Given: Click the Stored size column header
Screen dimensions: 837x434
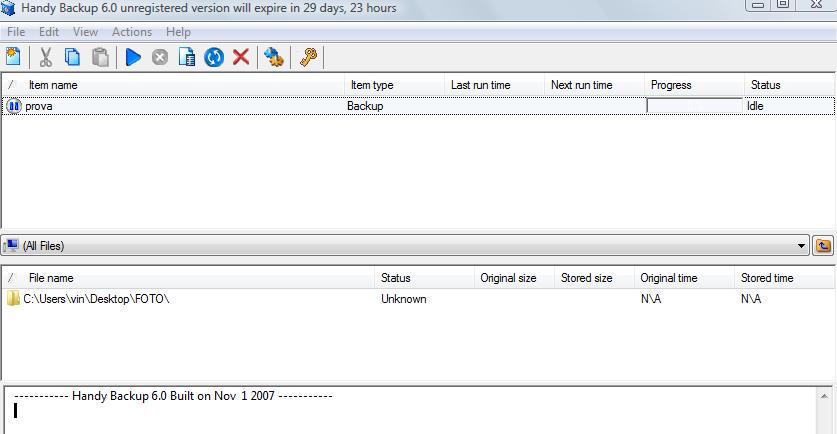Looking at the screenshot, I should click(594, 278).
